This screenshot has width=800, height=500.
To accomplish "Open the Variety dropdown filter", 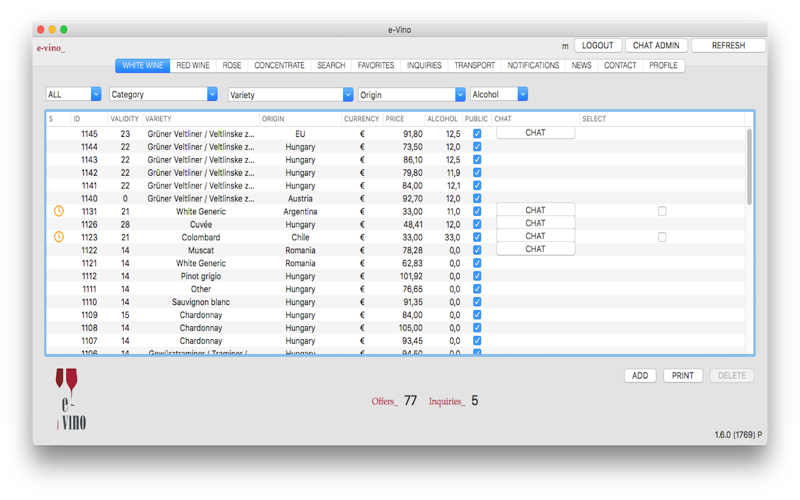I will pos(290,94).
